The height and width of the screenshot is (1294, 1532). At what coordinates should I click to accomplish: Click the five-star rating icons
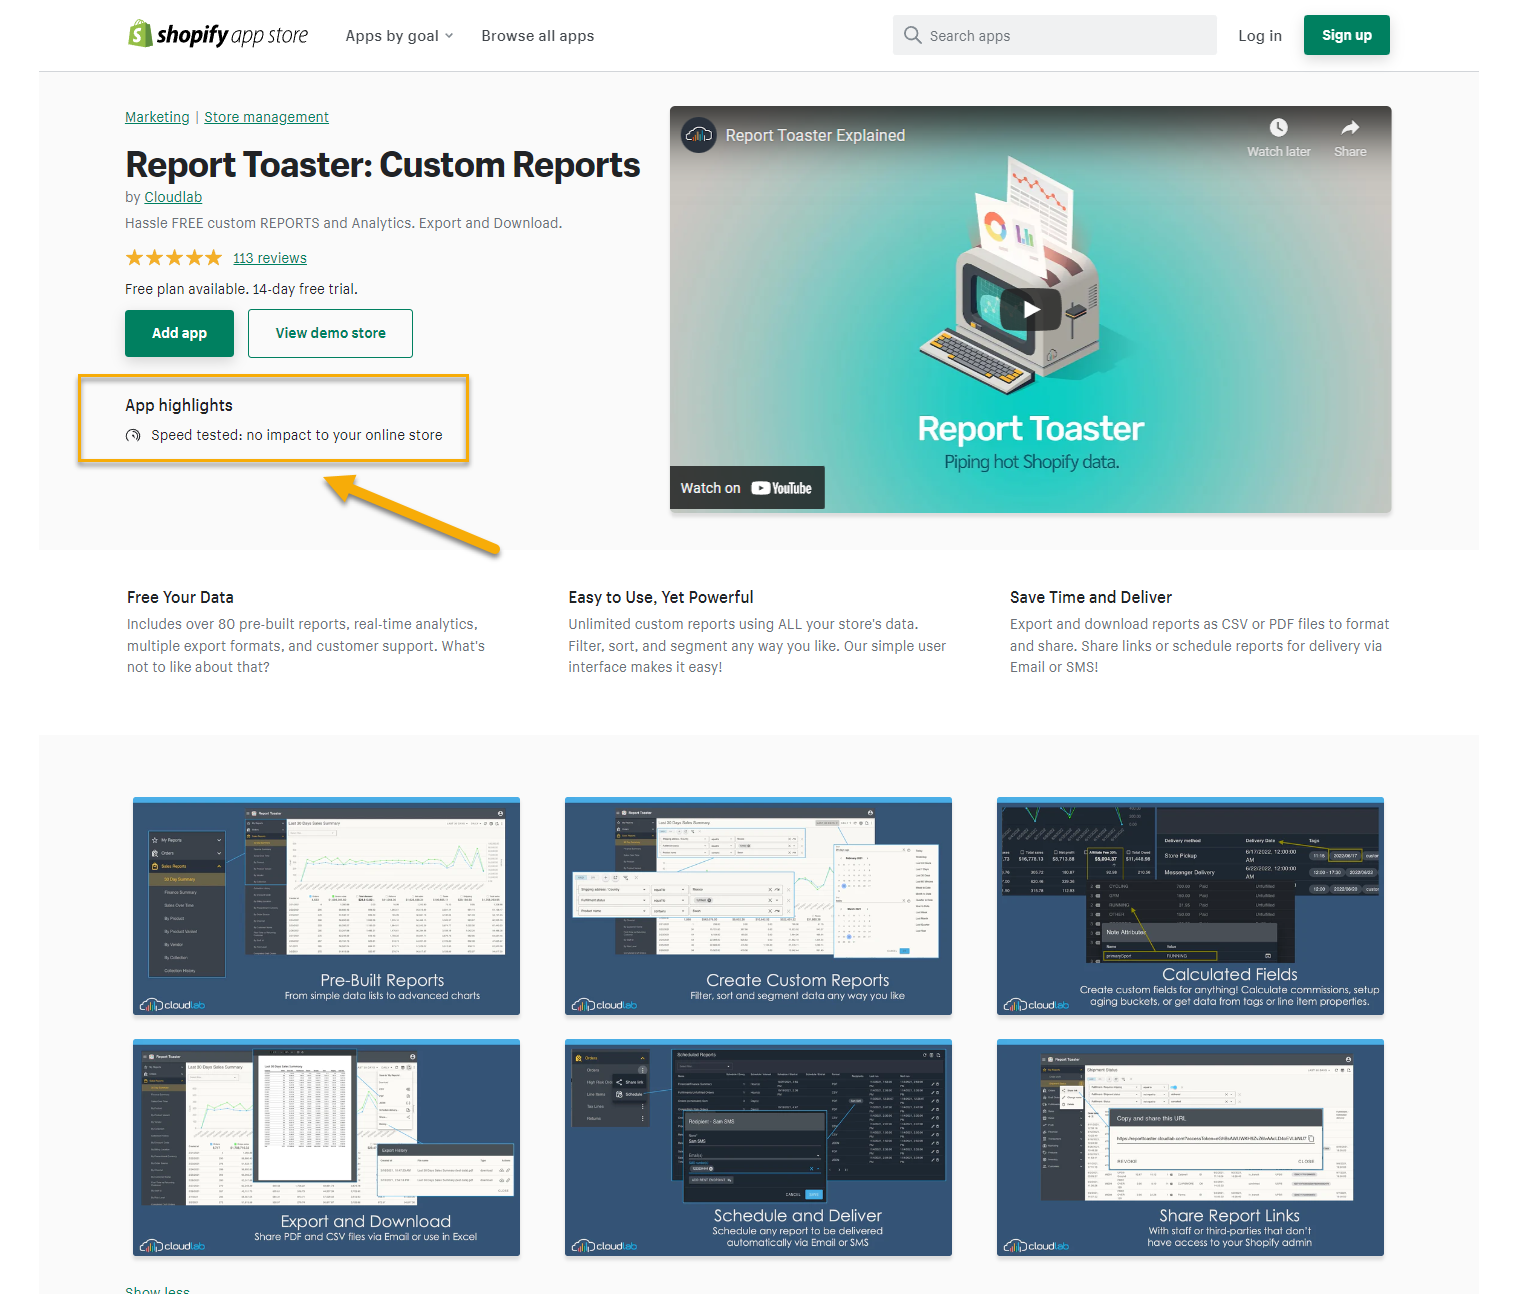click(174, 258)
